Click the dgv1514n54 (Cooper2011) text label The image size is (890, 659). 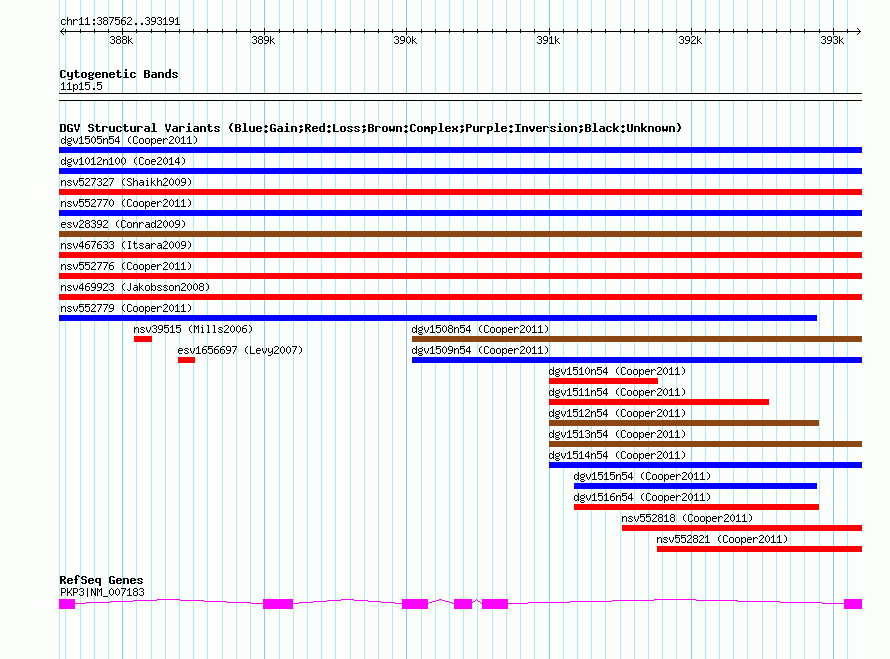point(617,455)
